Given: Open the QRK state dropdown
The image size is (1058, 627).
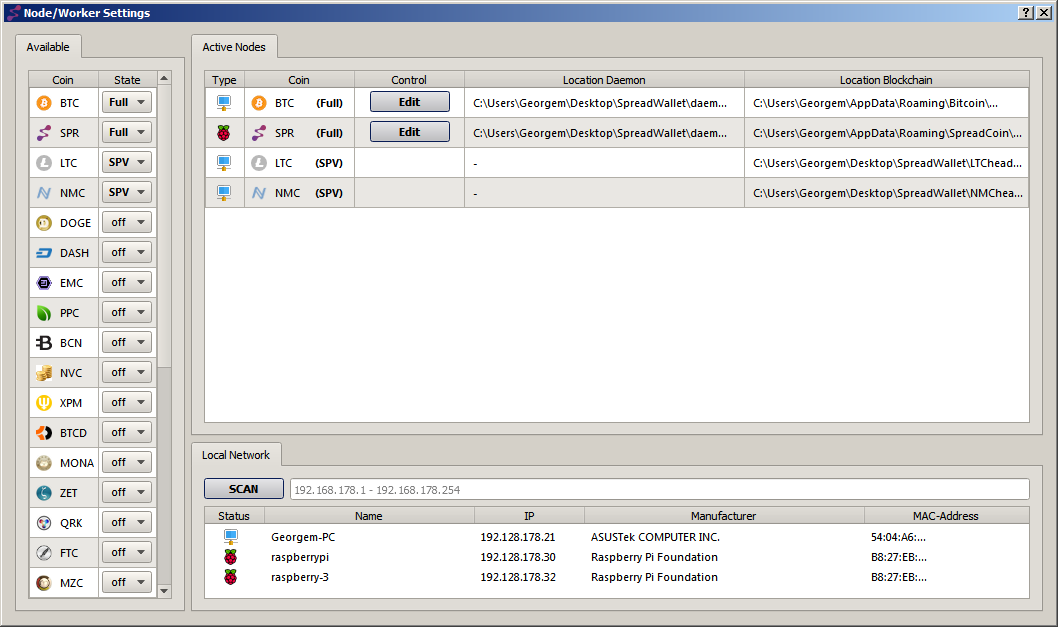Looking at the screenshot, I should [127, 522].
